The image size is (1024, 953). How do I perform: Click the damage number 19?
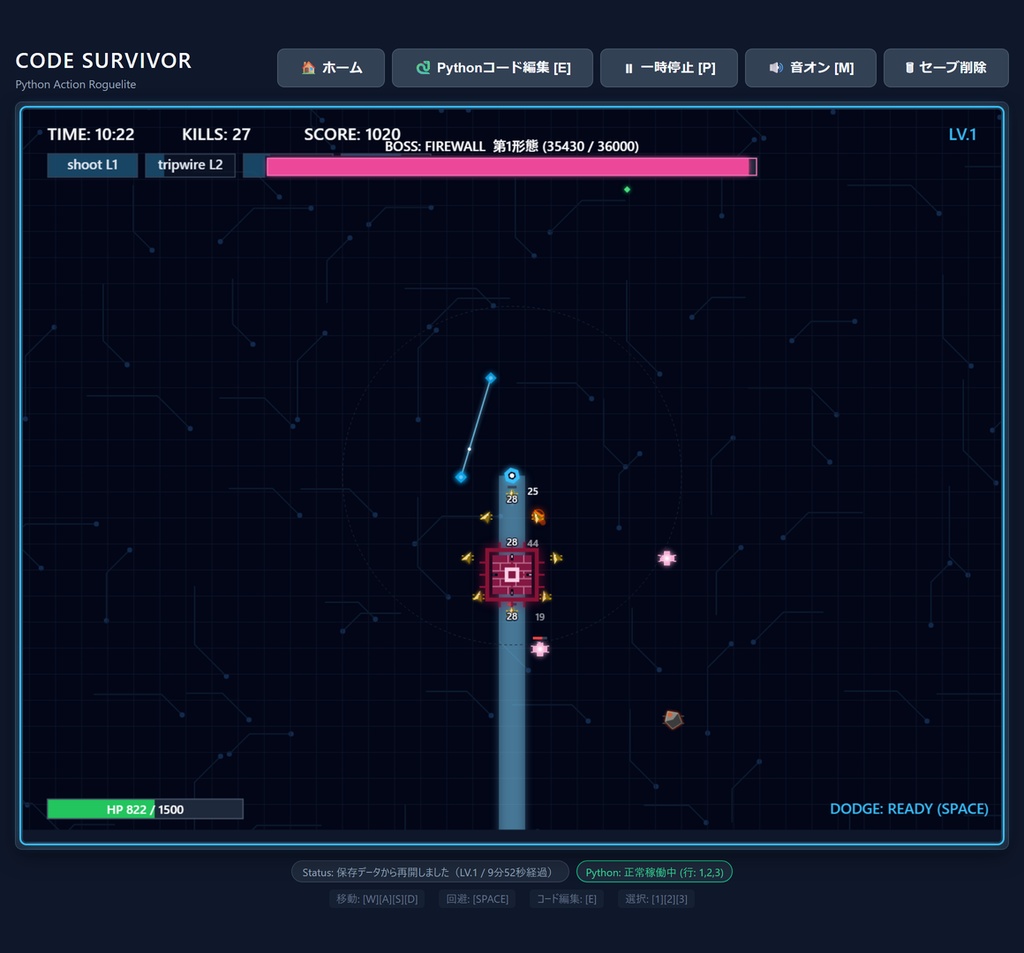coord(539,617)
